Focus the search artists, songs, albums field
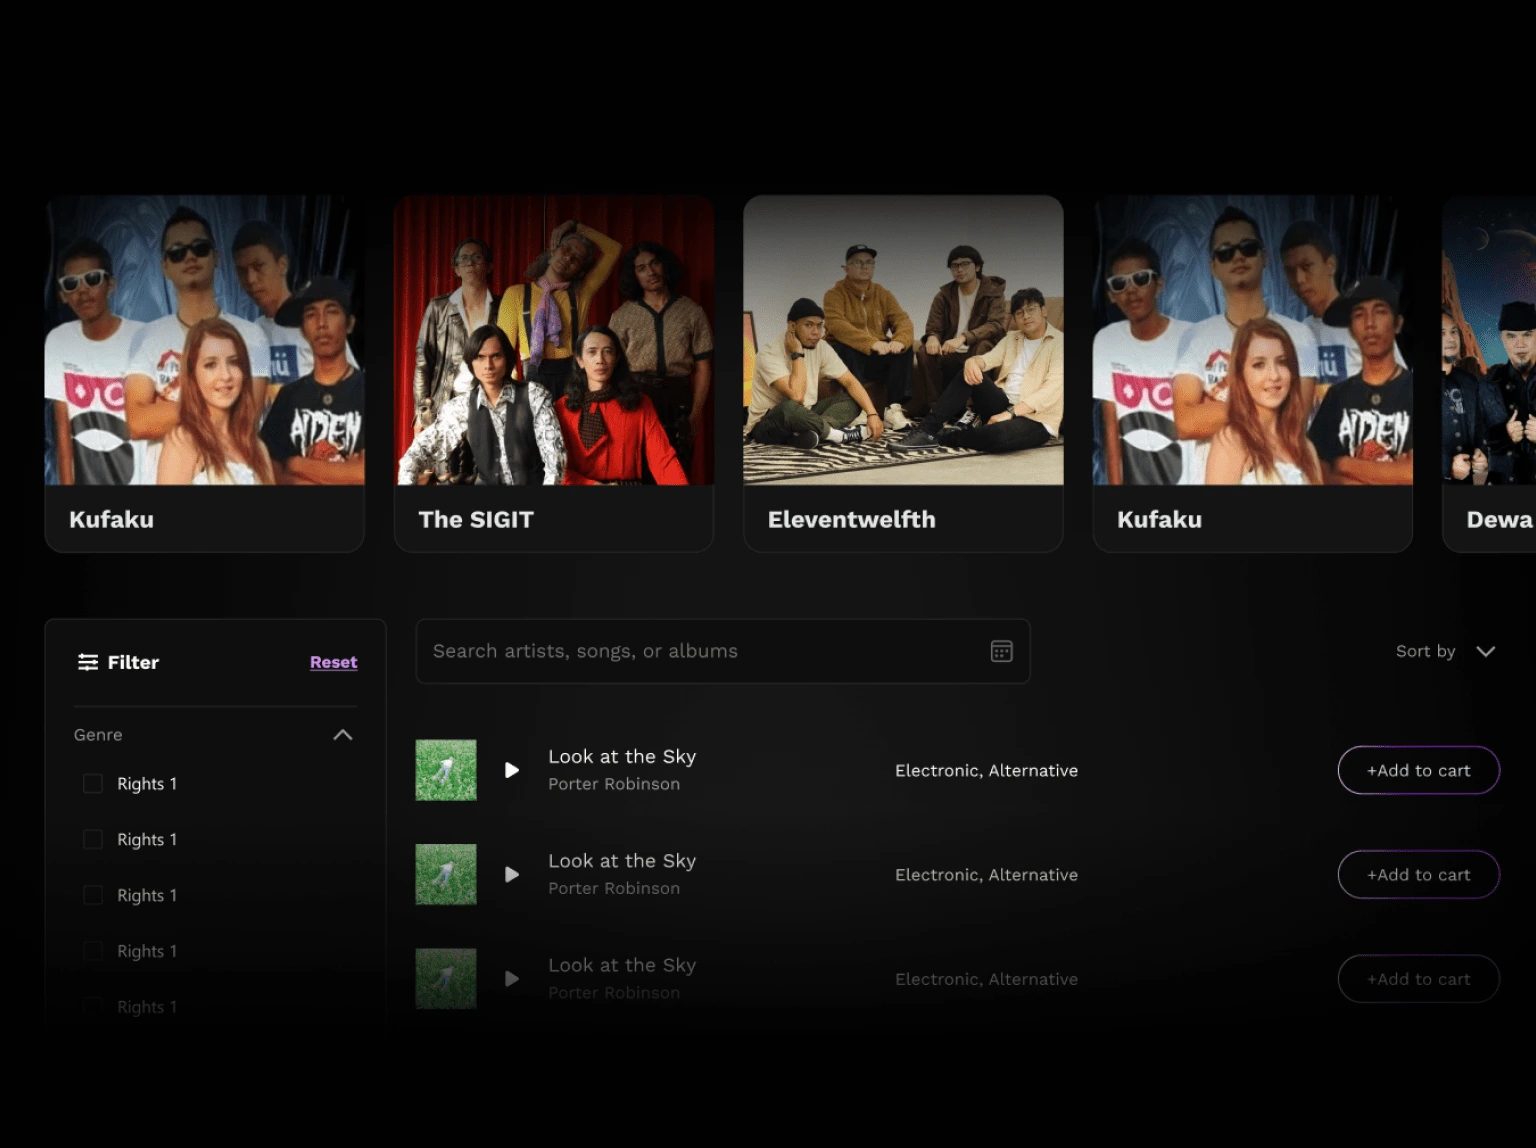The image size is (1536, 1148). [x=700, y=652]
